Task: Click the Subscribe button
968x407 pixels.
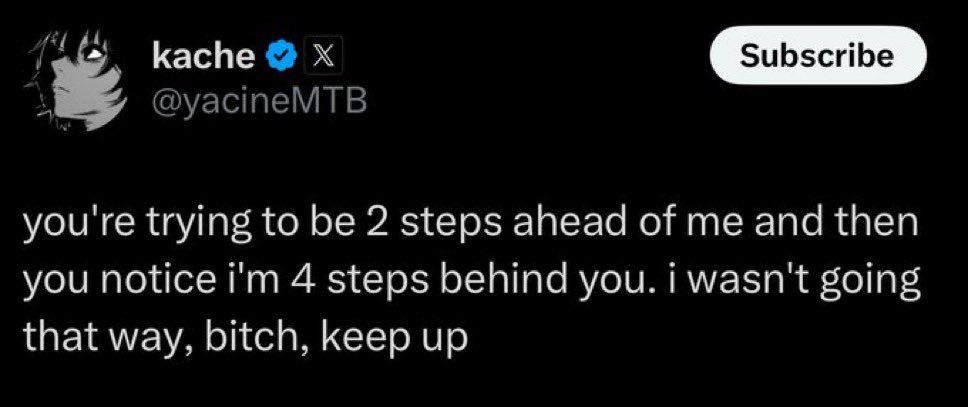Action: tap(818, 56)
